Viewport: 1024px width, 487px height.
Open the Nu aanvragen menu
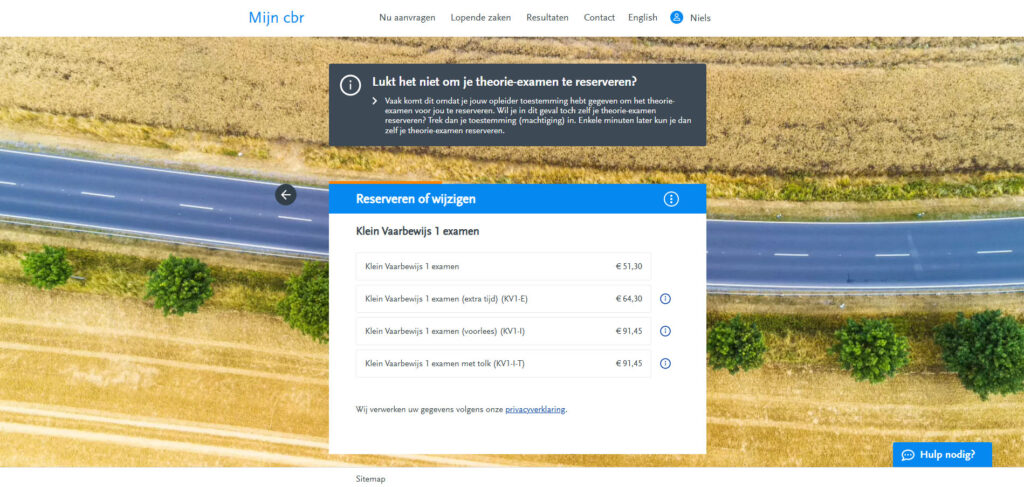click(407, 18)
